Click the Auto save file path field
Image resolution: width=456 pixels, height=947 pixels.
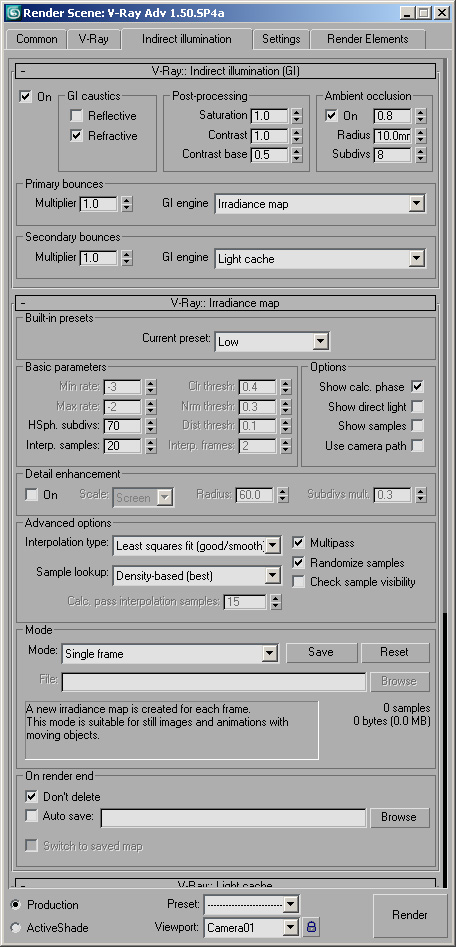[233, 818]
